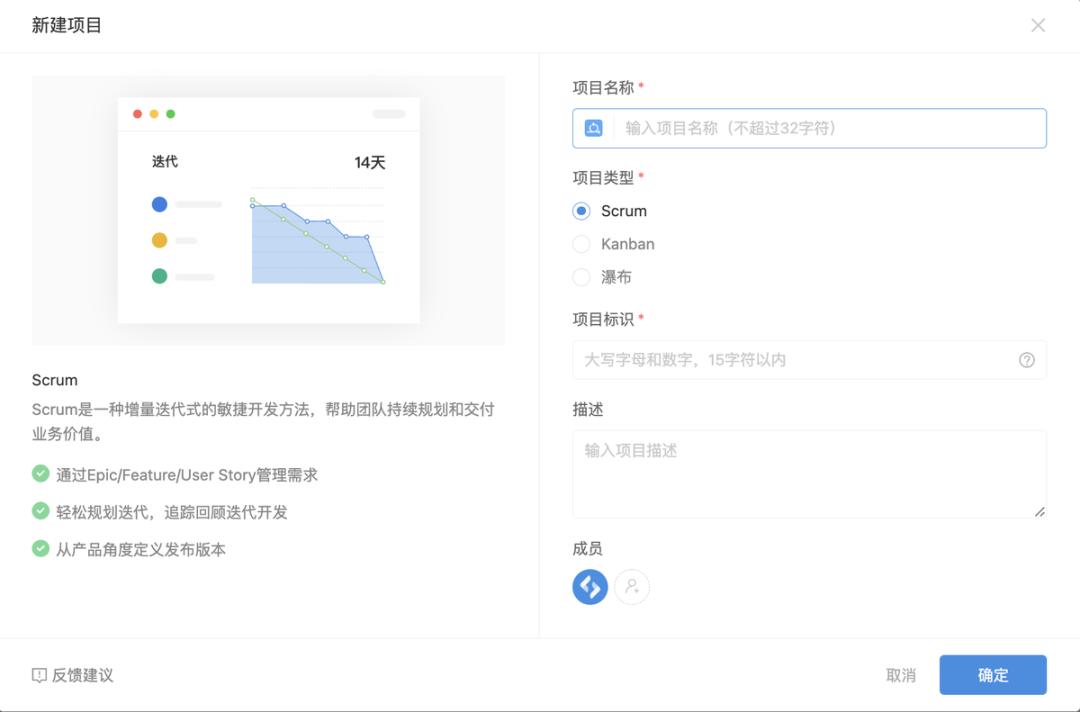
Task: Click the 通过Epic/Feature/User Story管理需求 text
Action: point(187,475)
